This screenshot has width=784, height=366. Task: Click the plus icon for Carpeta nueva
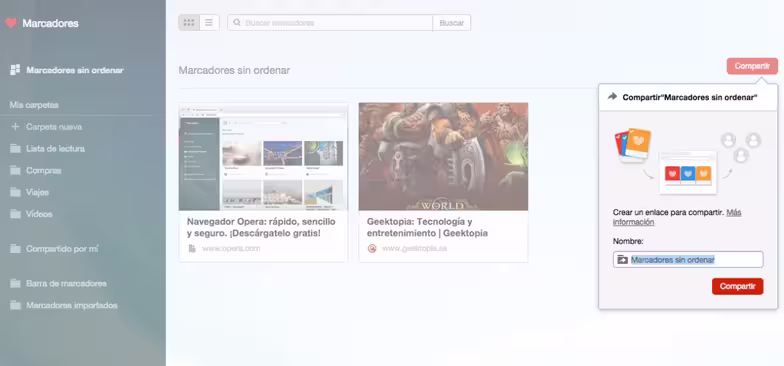point(15,126)
